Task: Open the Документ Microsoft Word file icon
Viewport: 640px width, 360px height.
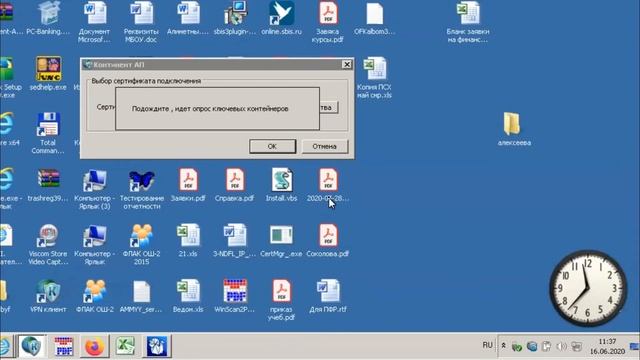Action: 95,21
